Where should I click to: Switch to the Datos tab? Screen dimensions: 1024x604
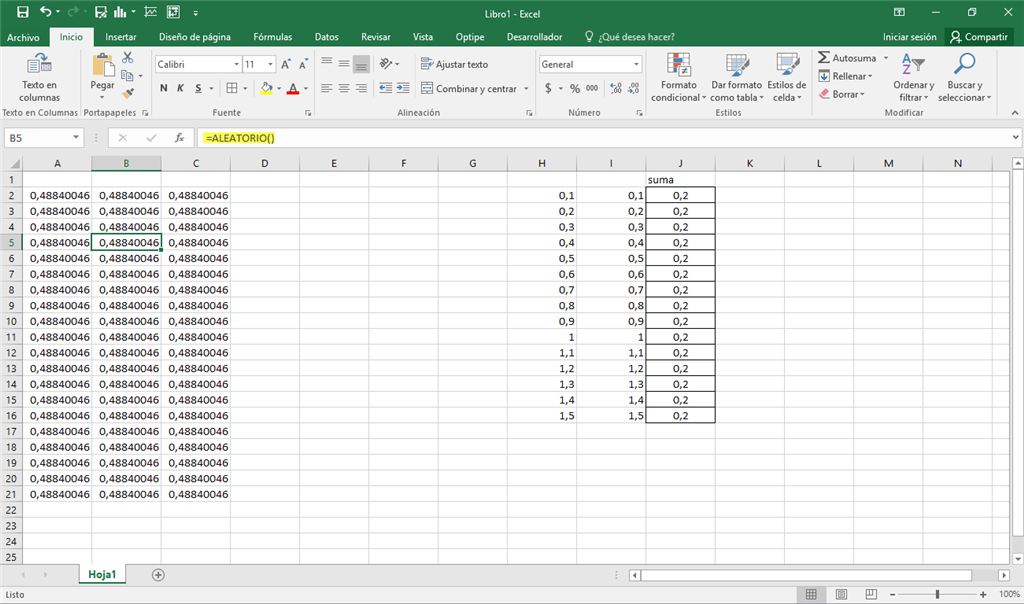(327, 37)
